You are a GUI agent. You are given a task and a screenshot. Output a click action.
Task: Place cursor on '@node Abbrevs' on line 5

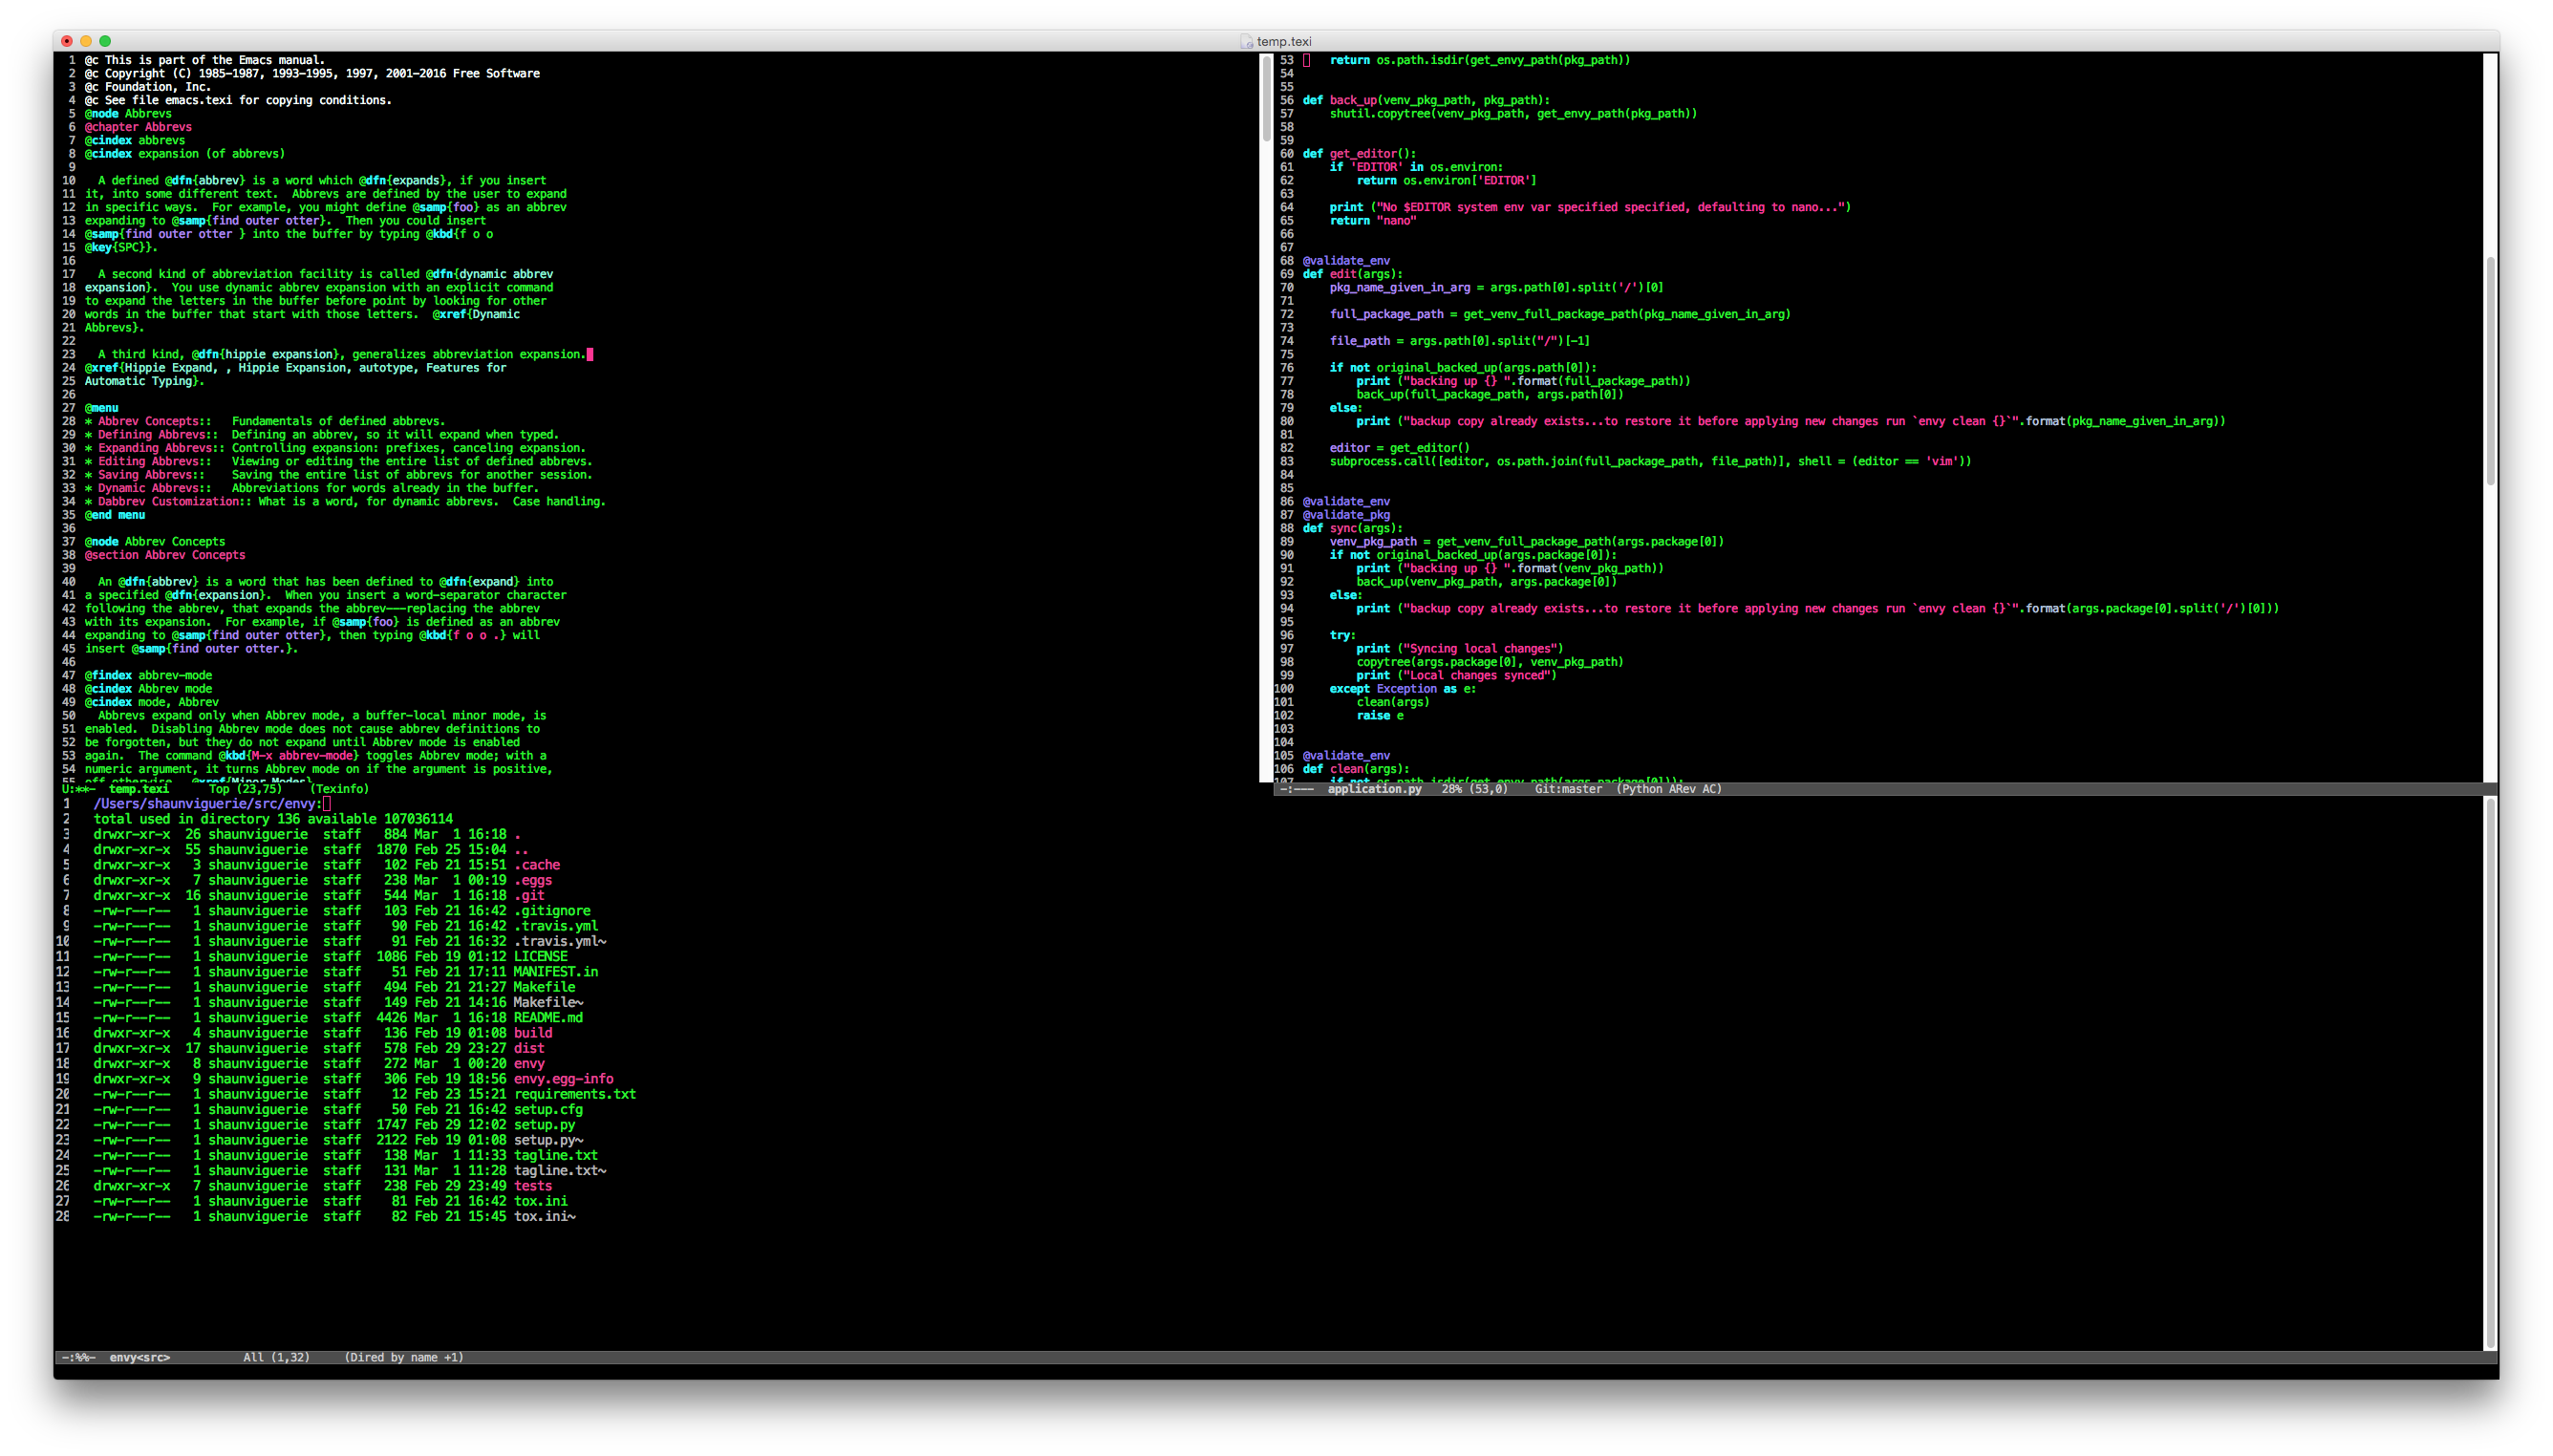coord(128,114)
